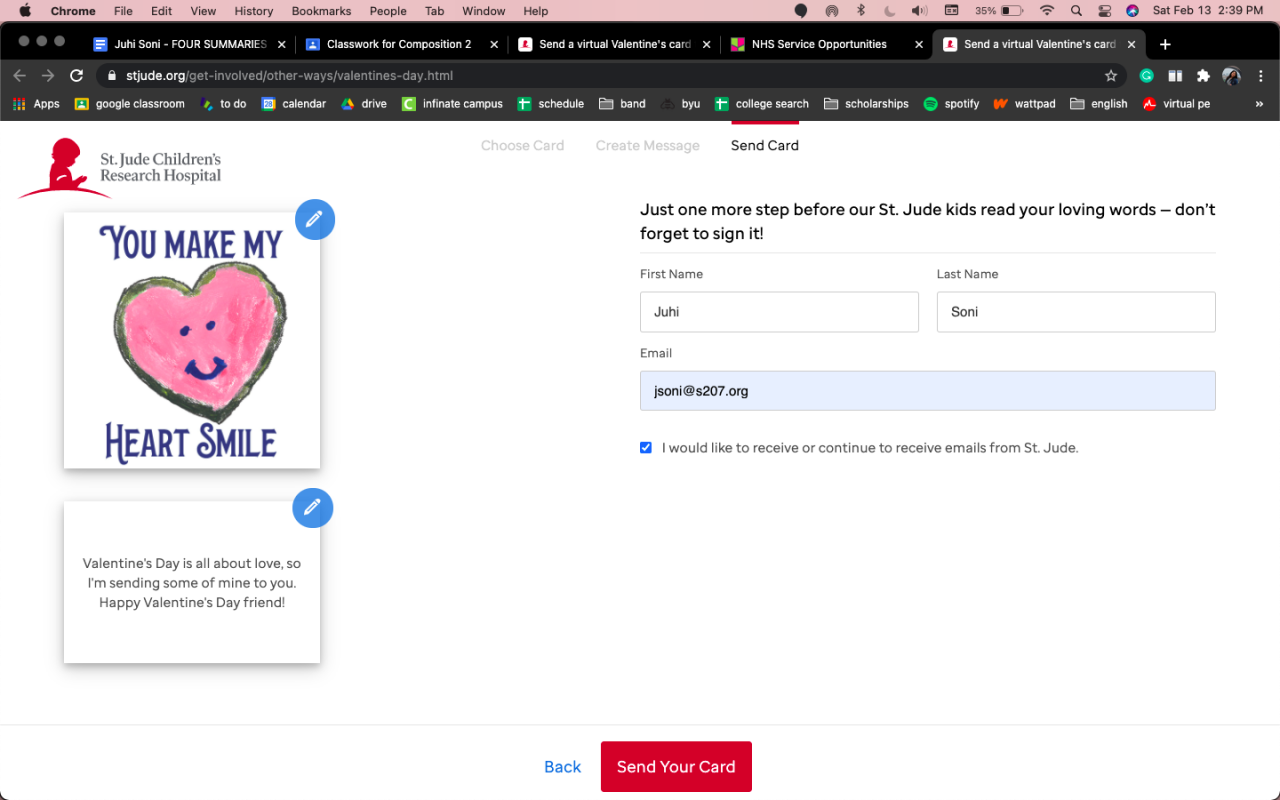
Task: Open the drive bookmark
Action: [364, 104]
